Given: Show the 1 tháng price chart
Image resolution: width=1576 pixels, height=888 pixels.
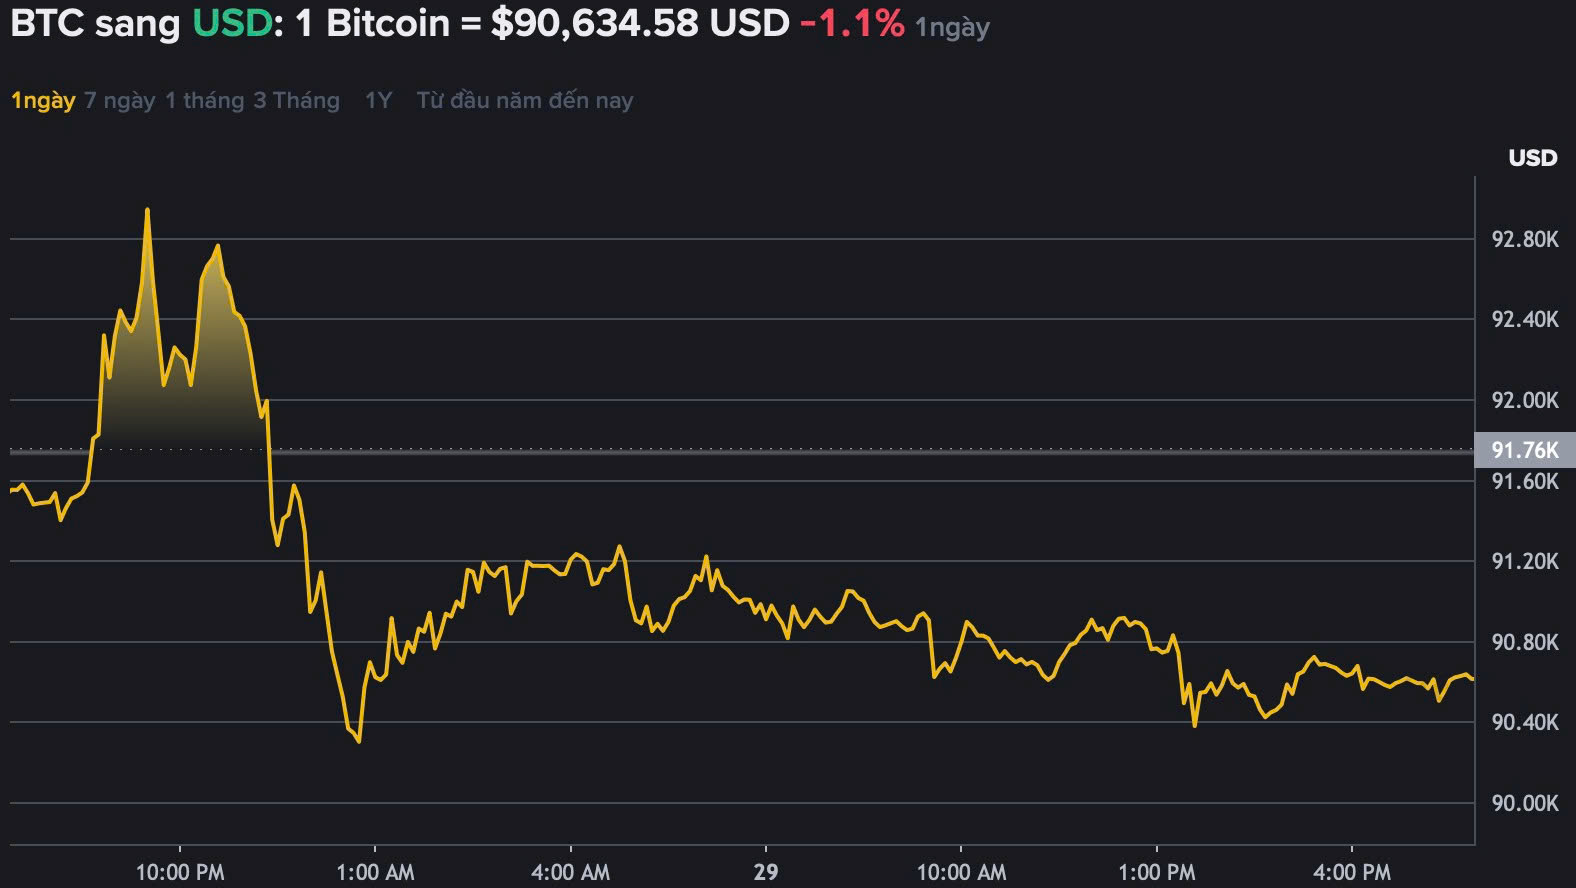Looking at the screenshot, I should (x=204, y=100).
